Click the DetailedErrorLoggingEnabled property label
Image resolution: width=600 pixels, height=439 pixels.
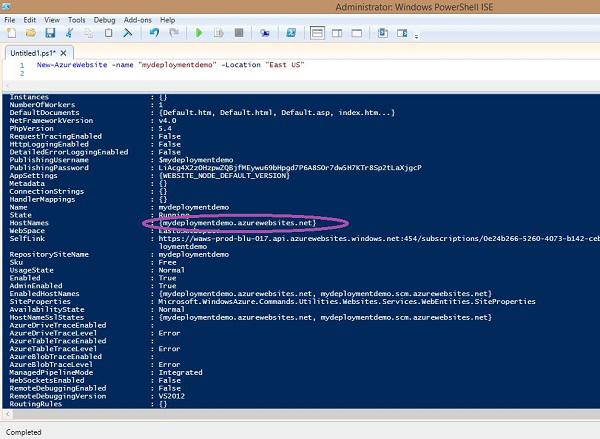(x=69, y=152)
